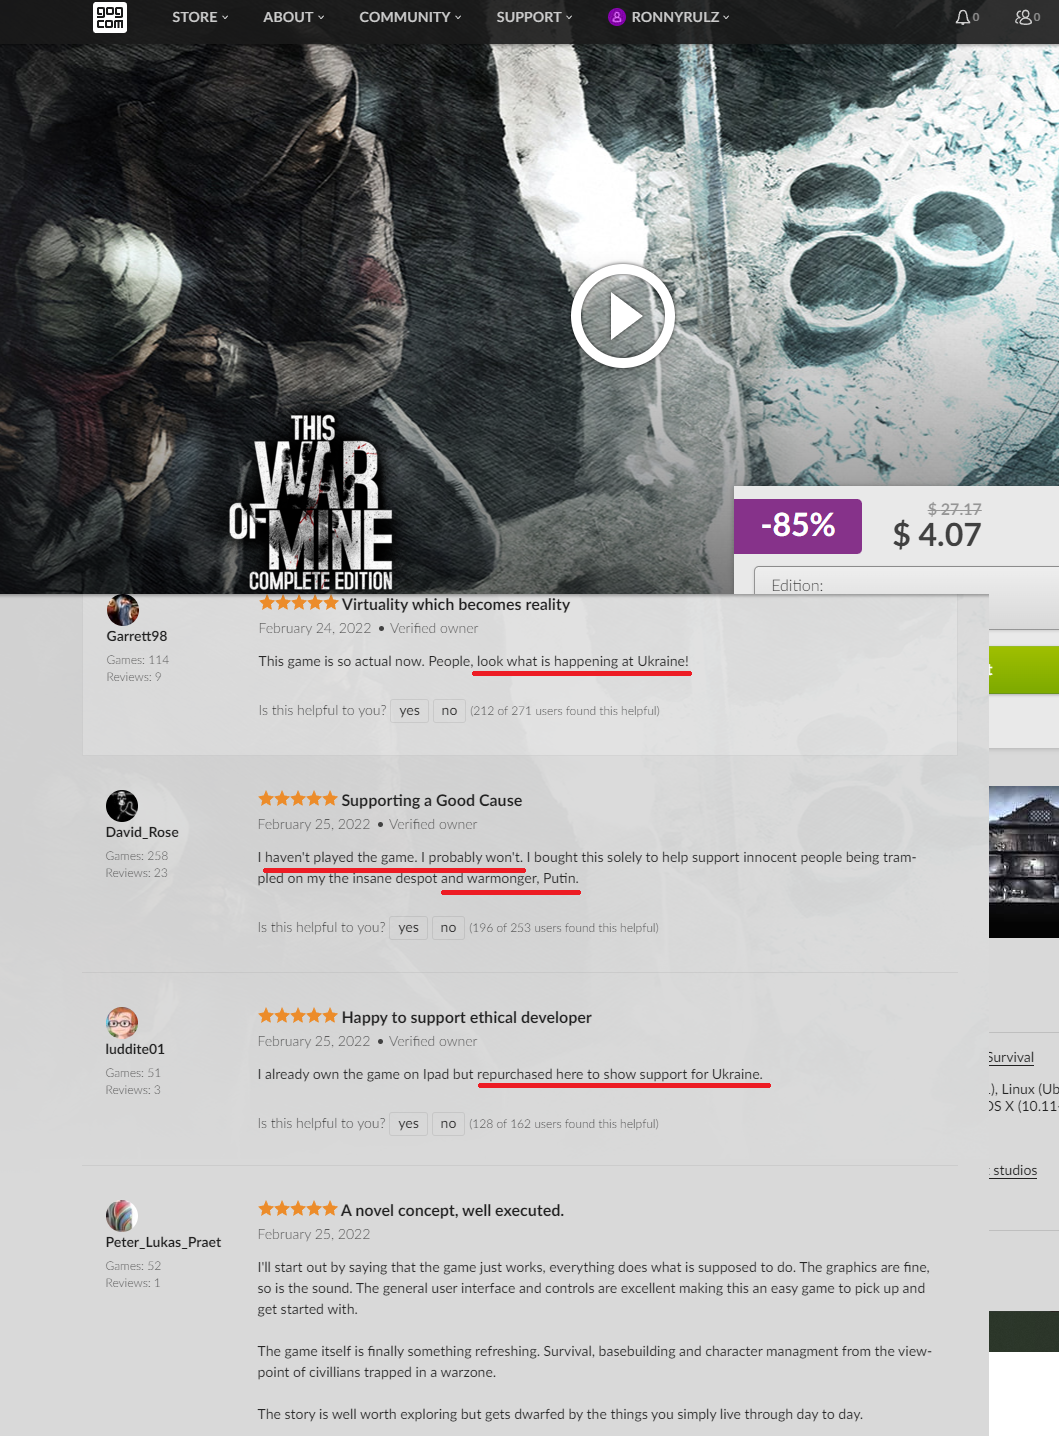Click David_Rose's avatar icon
The height and width of the screenshot is (1436, 1059).
(x=122, y=805)
